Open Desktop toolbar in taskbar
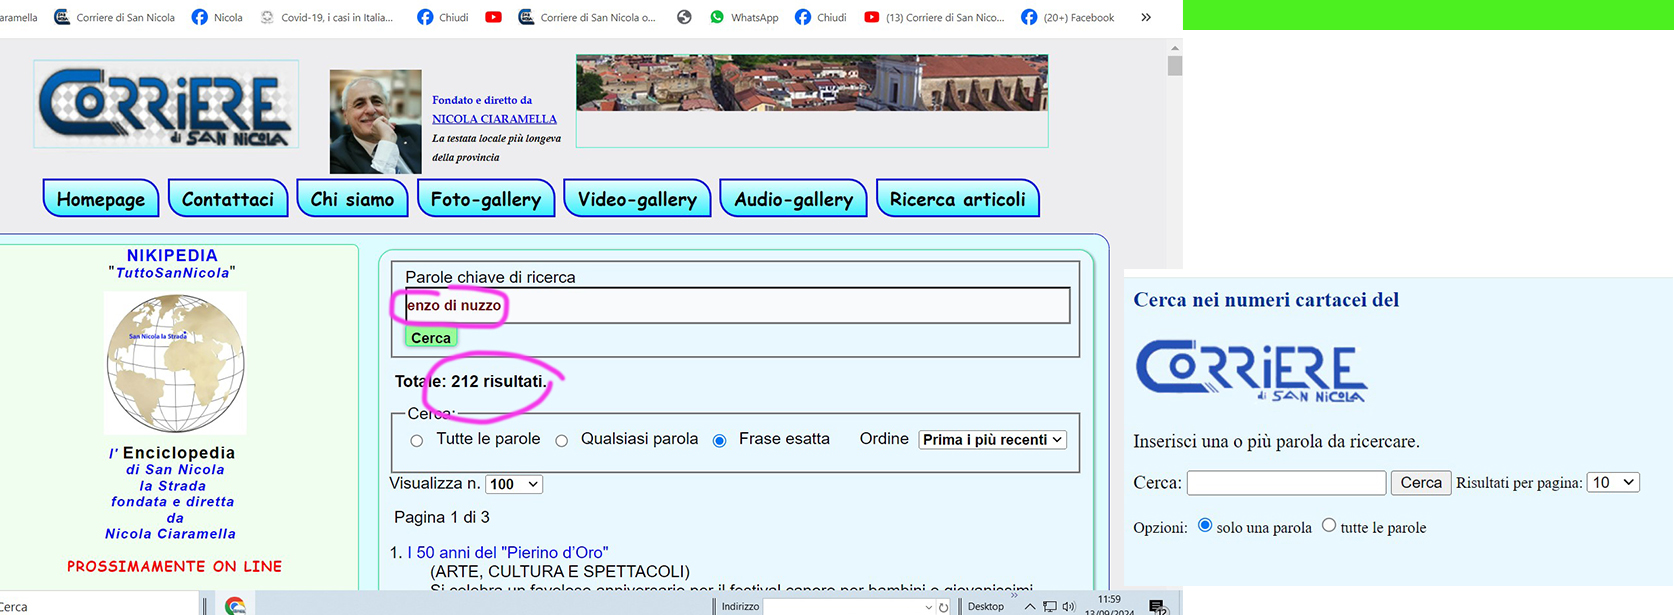This screenshot has width=1674, height=615. coord(986,607)
